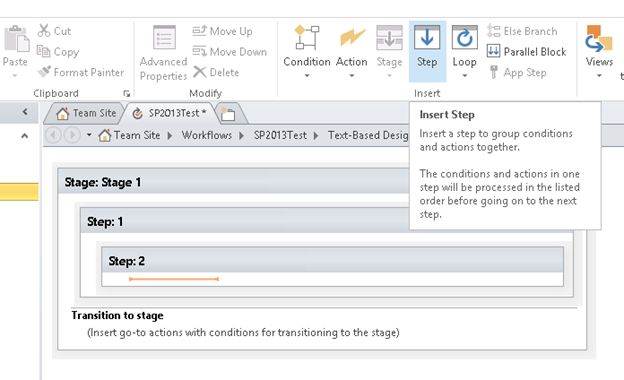The image size is (624, 380).
Task: Expand arrow after Workflows breadcrumb
Action: tap(242, 135)
